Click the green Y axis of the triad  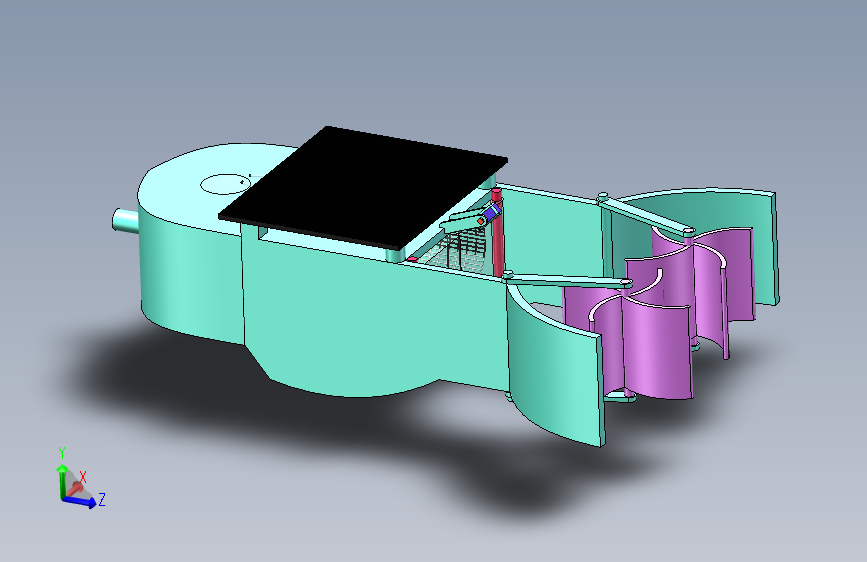point(62,481)
